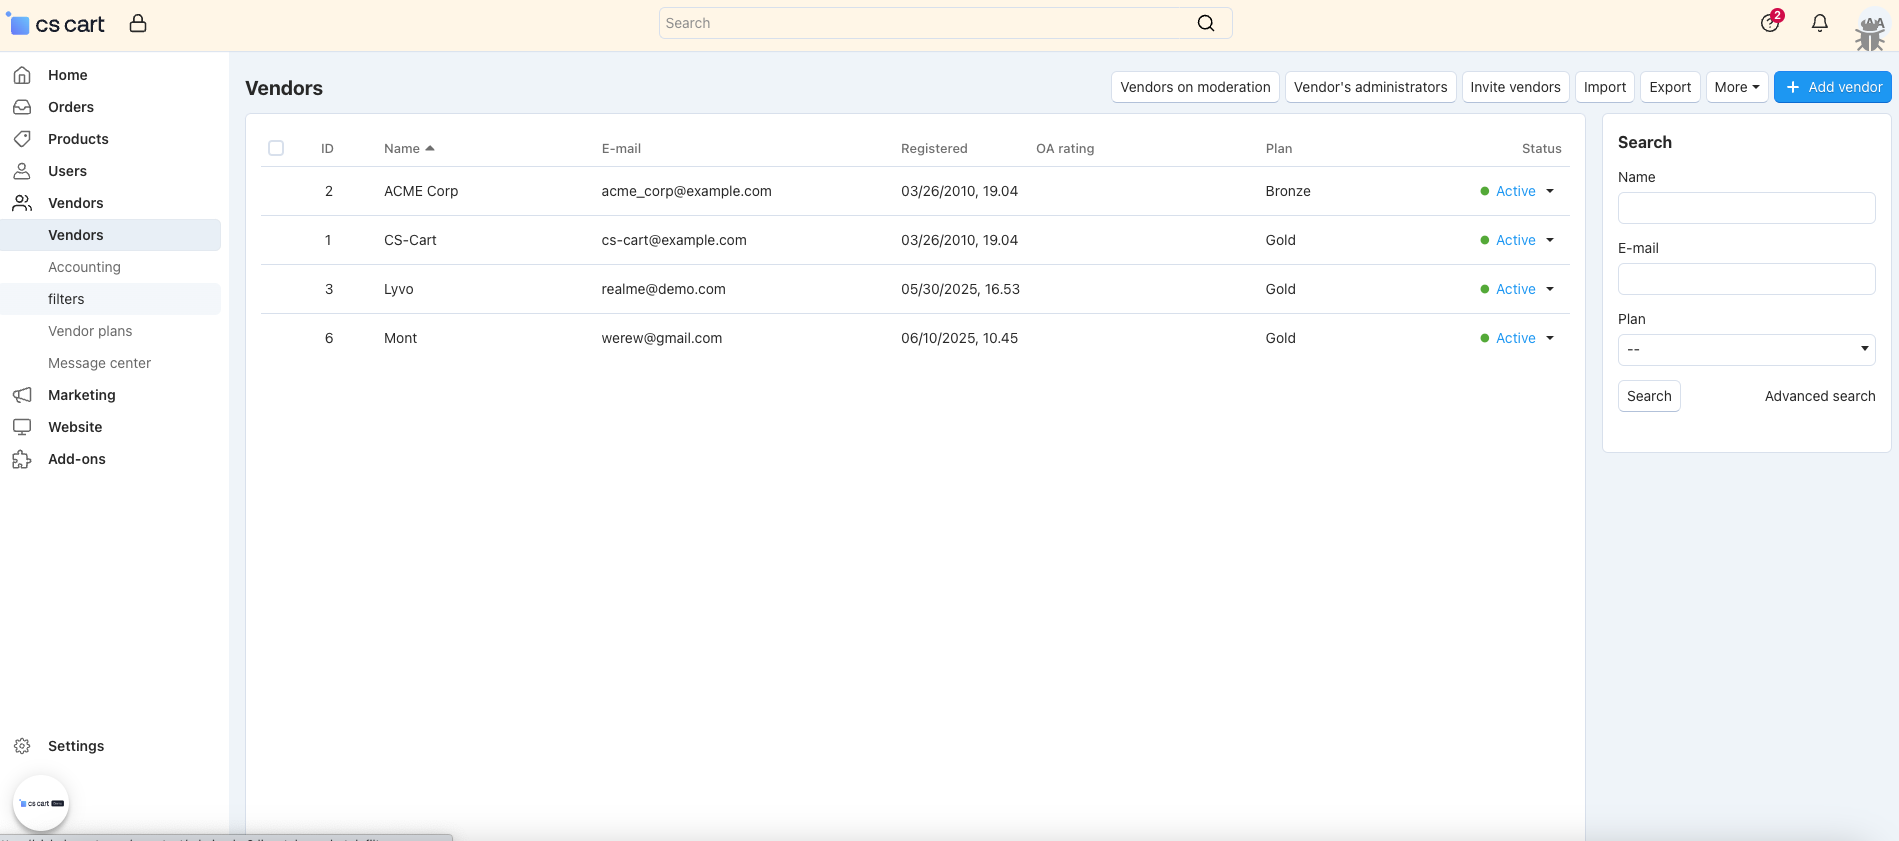Image resolution: width=1899 pixels, height=841 pixels.
Task: Click the search magnifier icon
Action: click(1206, 23)
